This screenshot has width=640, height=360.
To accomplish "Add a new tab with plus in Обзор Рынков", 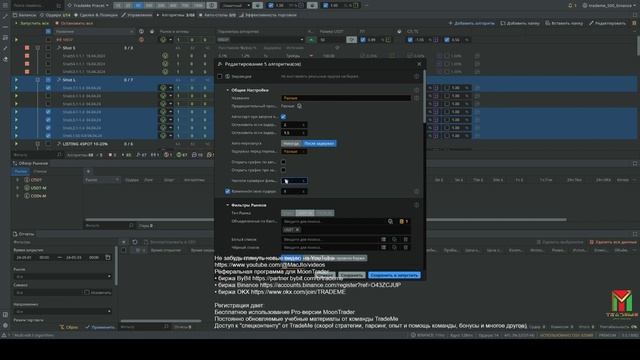I will (x=88, y=171).
